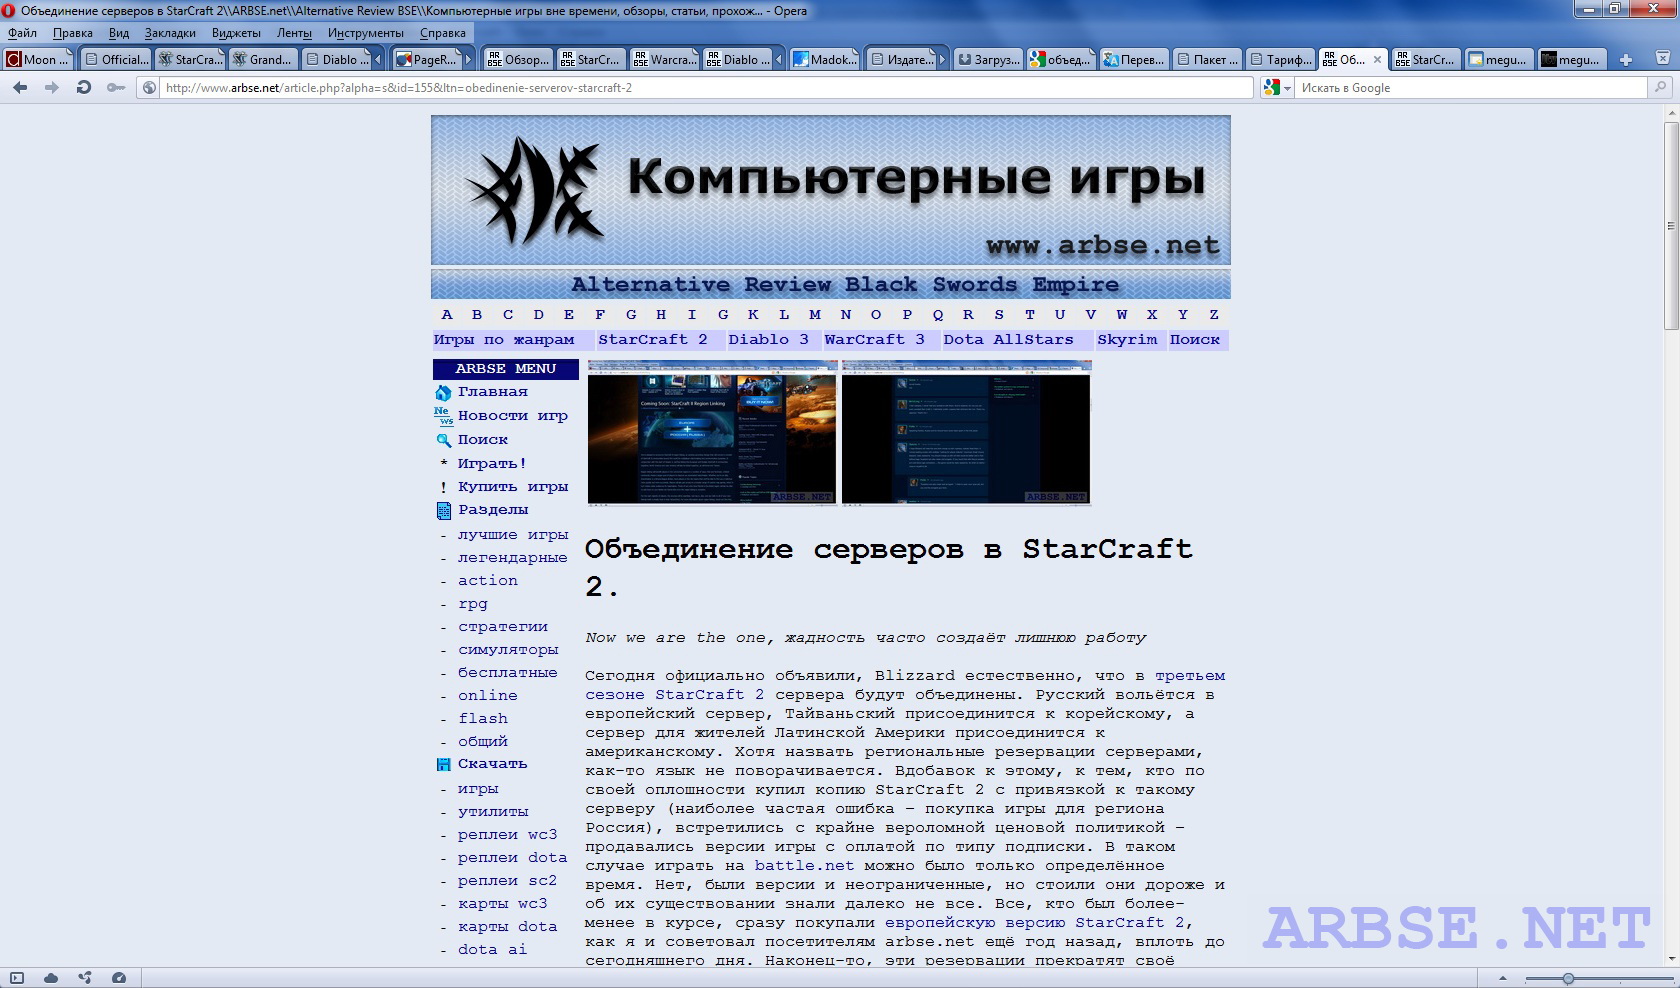Screen dimensions: 1680x988
Task: Open the closed tabs trash icon
Action: coord(1662,59)
